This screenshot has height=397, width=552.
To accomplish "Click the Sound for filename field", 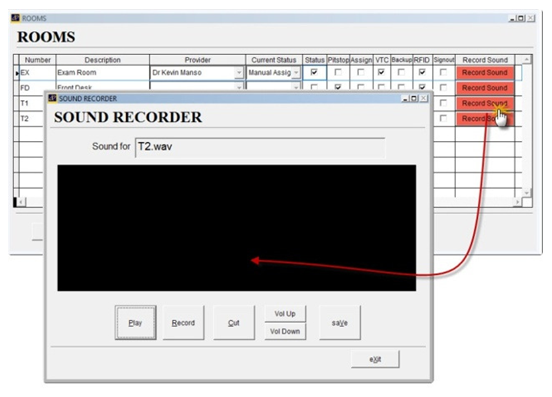I will tap(260, 147).
